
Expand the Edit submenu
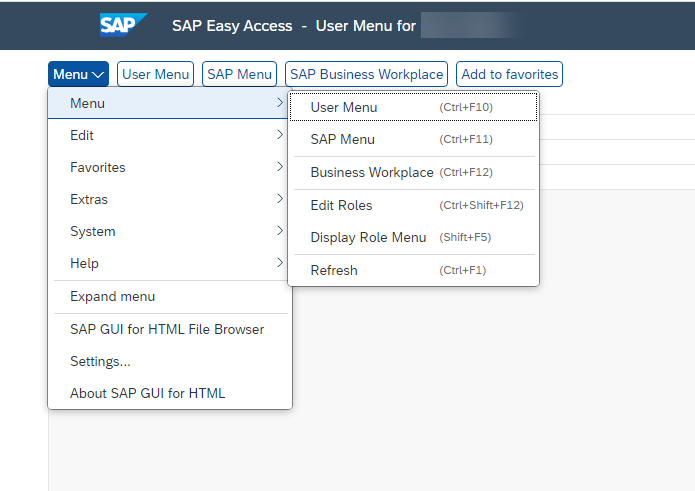click(168, 135)
